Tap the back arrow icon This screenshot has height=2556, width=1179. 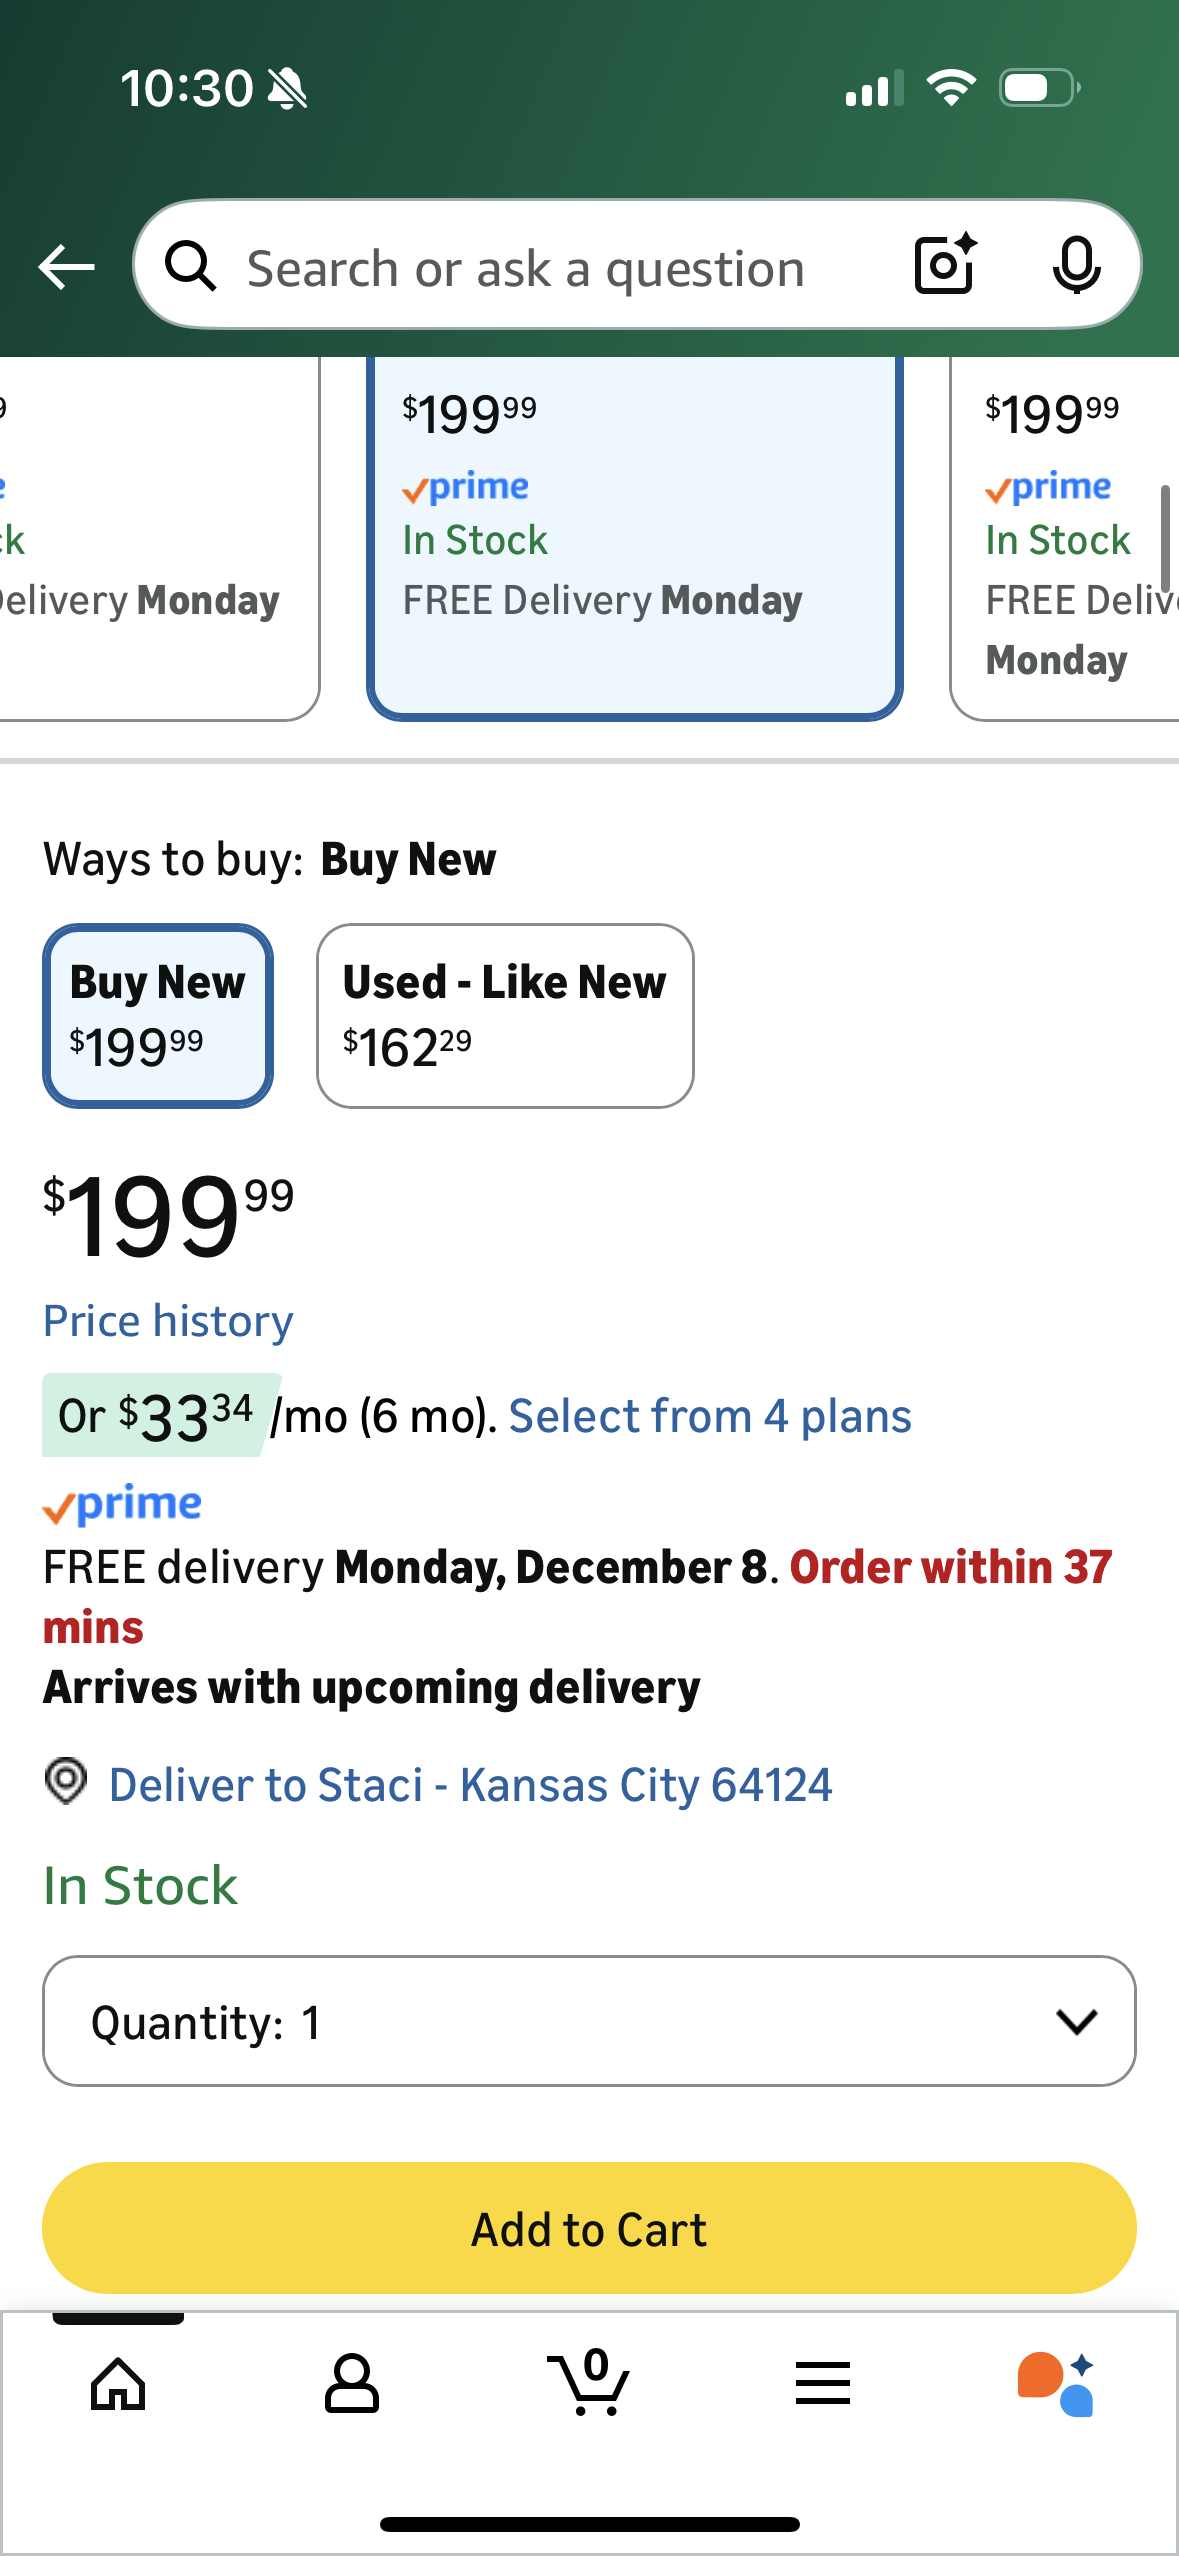click(x=66, y=267)
